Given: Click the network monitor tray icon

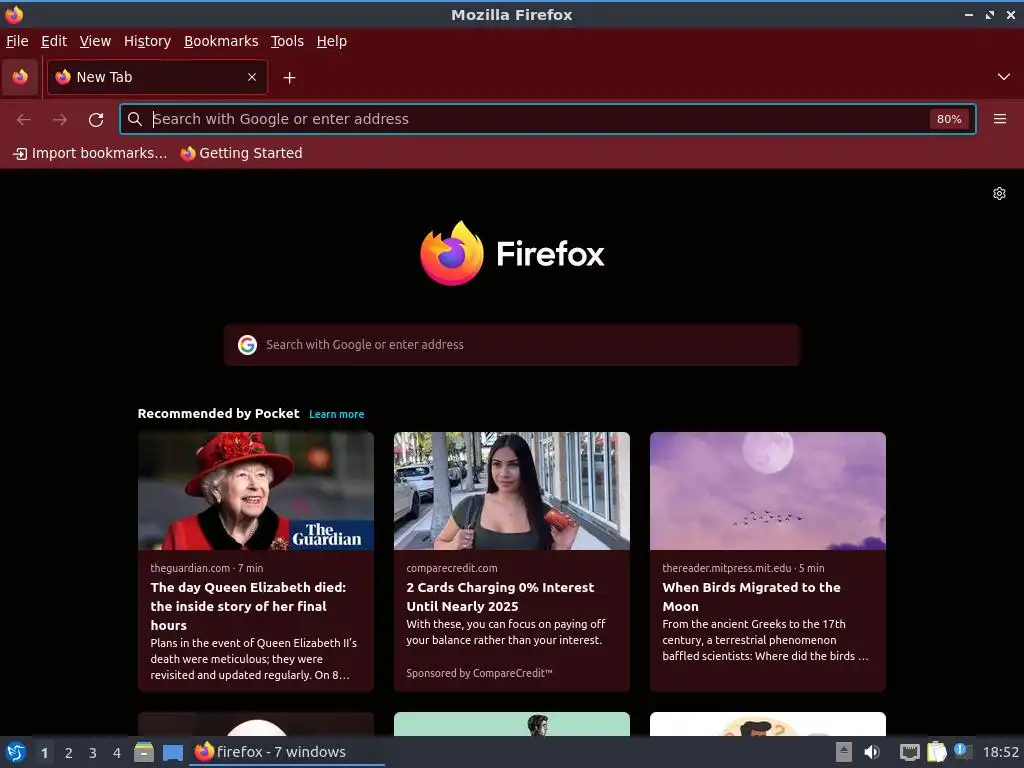Looking at the screenshot, I should (x=910, y=752).
